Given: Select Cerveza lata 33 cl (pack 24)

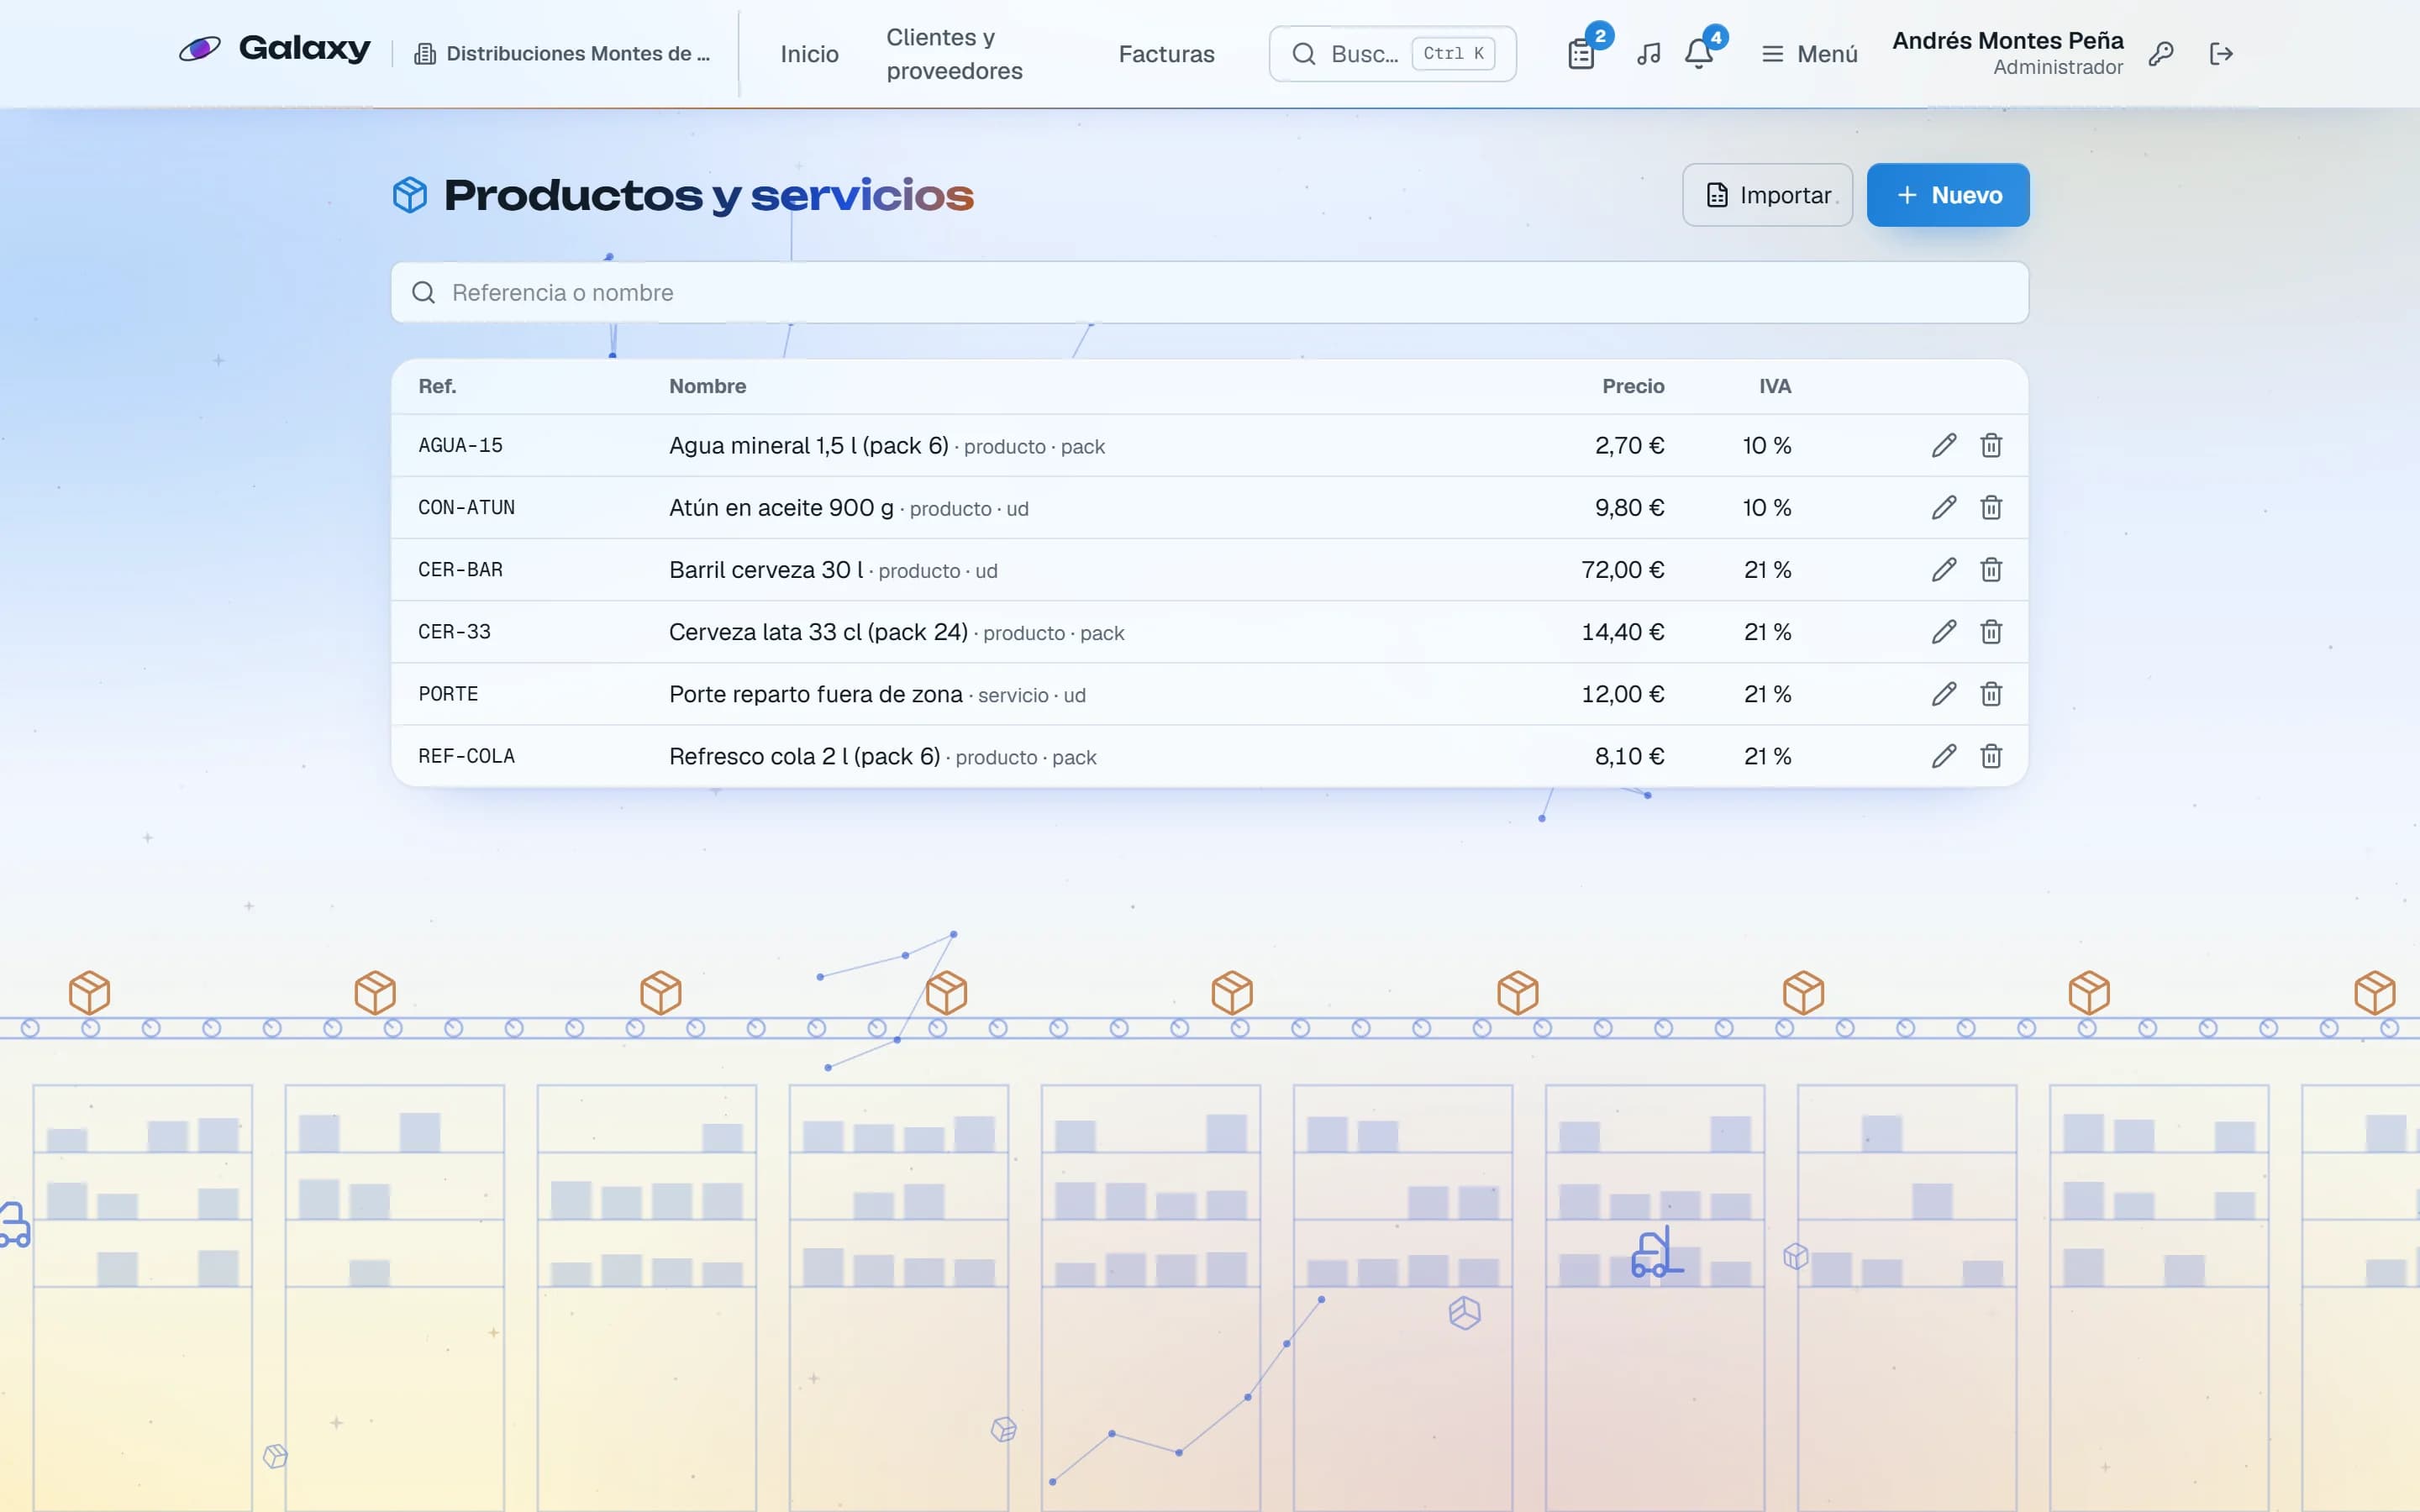Looking at the screenshot, I should click(818, 631).
